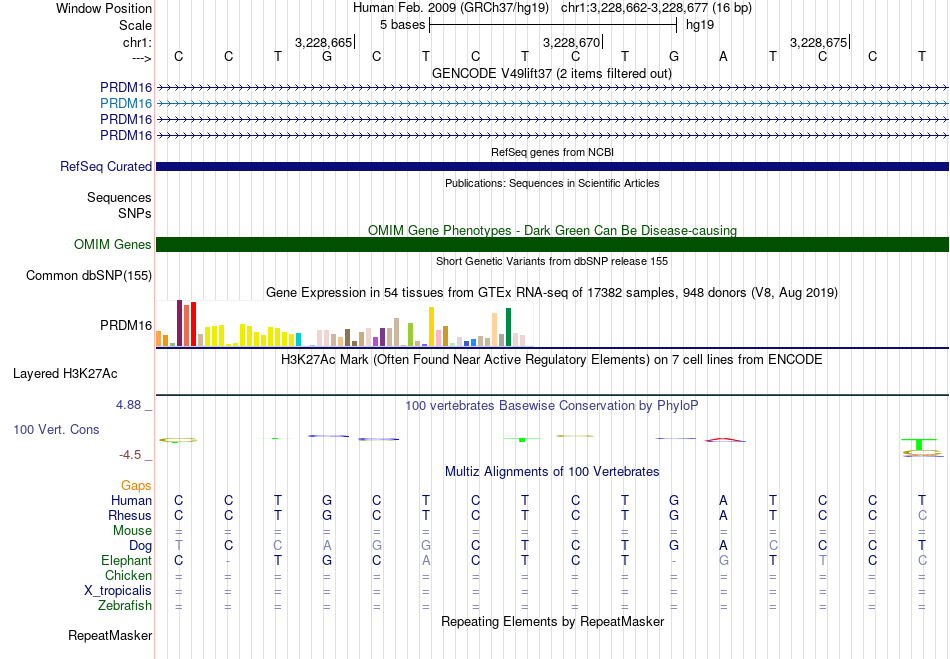Click 'Publications: Sequences in Scientific Articles' title
Screen dimensions: 950x659
tap(552, 184)
